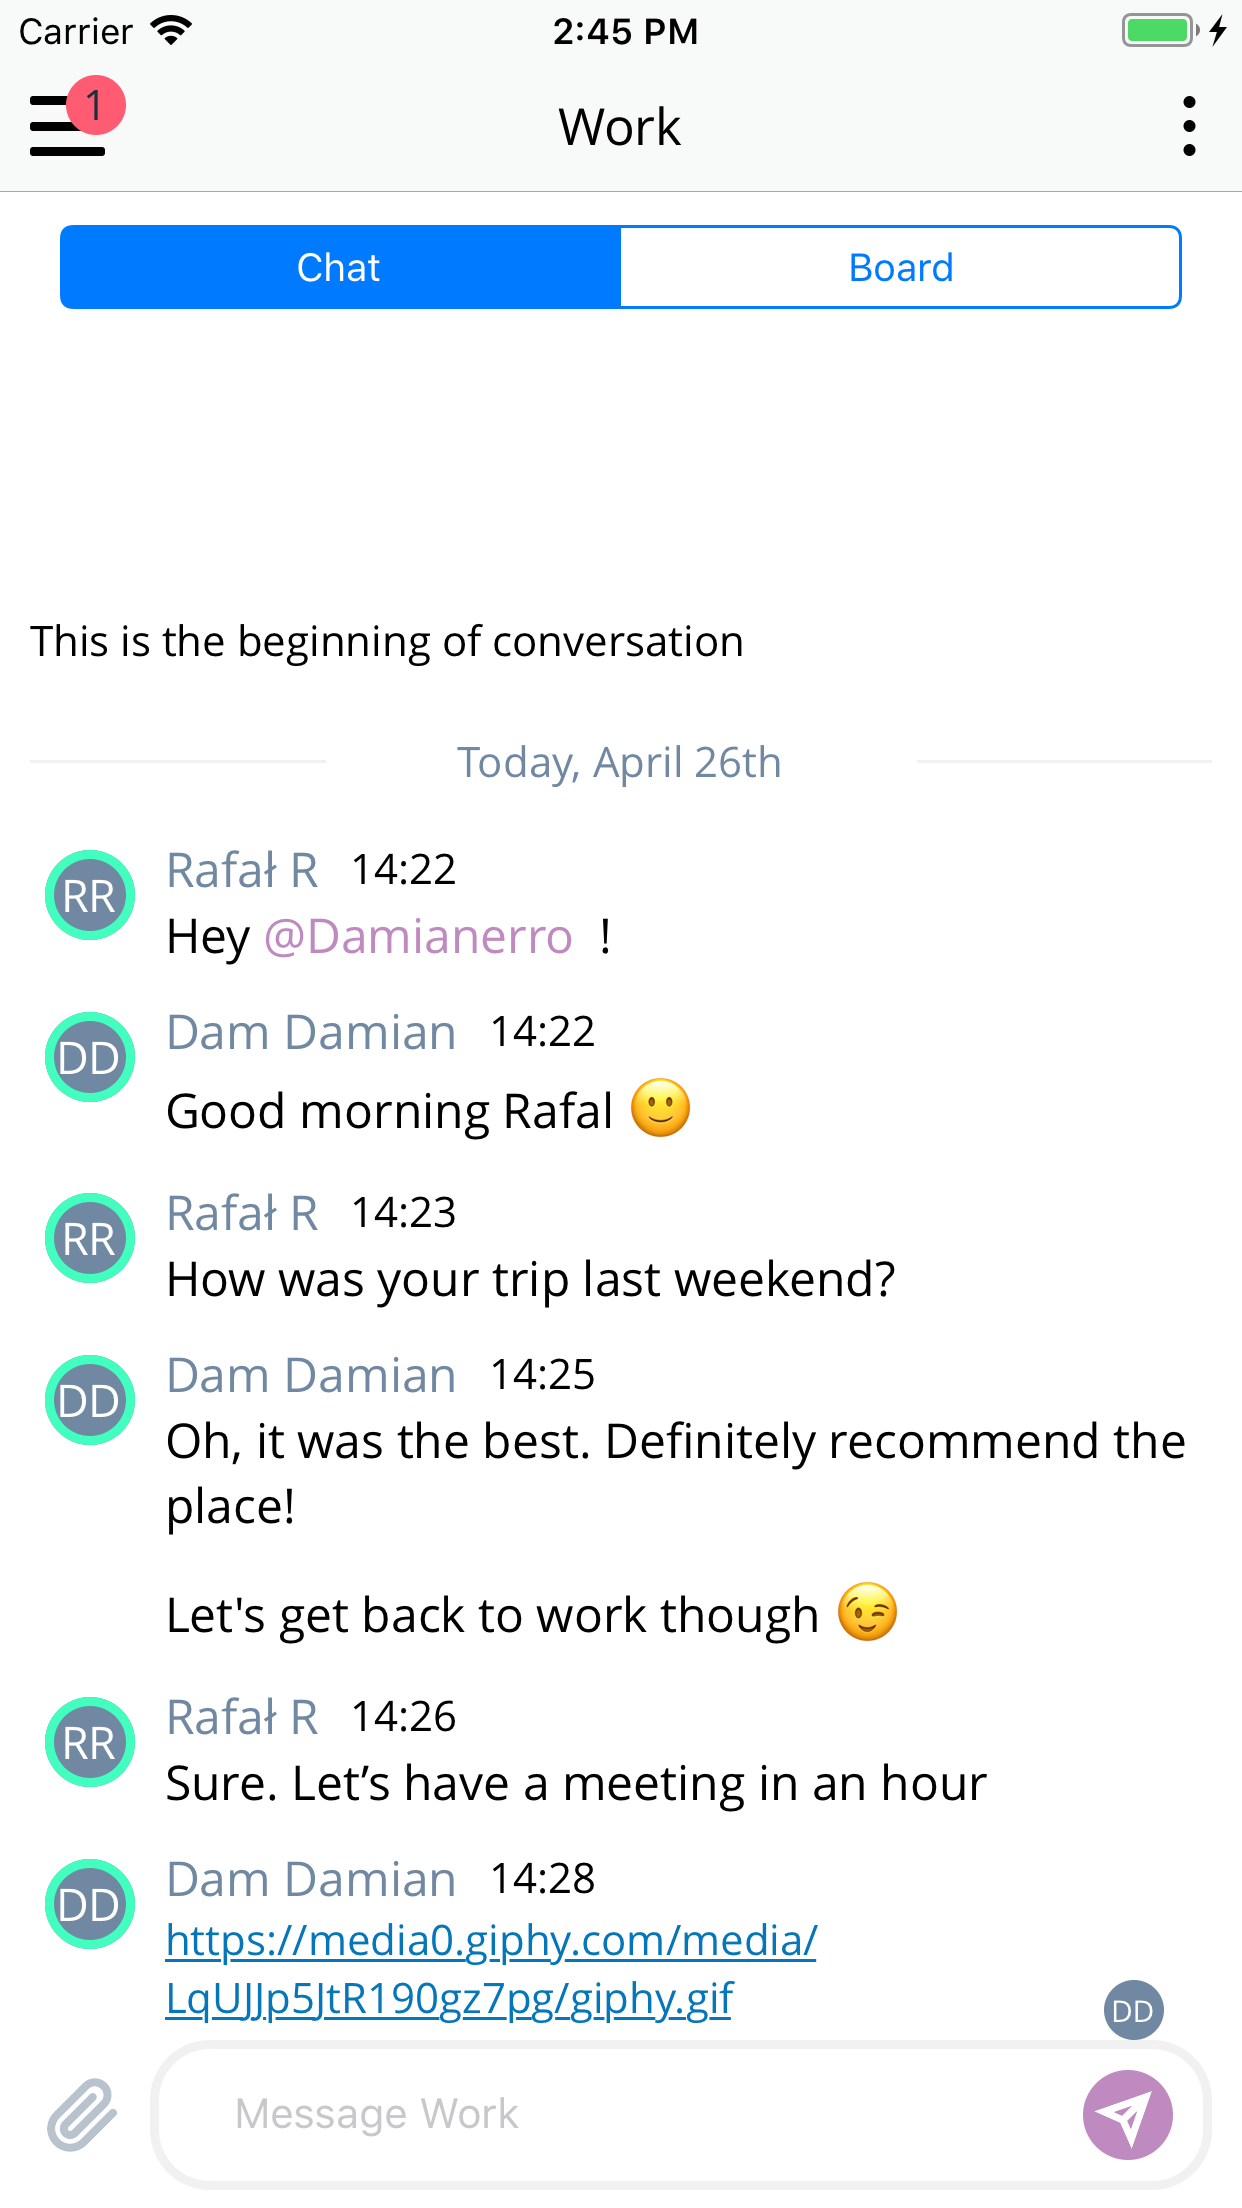Tap the Work conversation title
The width and height of the screenshot is (1242, 2208).
620,127
